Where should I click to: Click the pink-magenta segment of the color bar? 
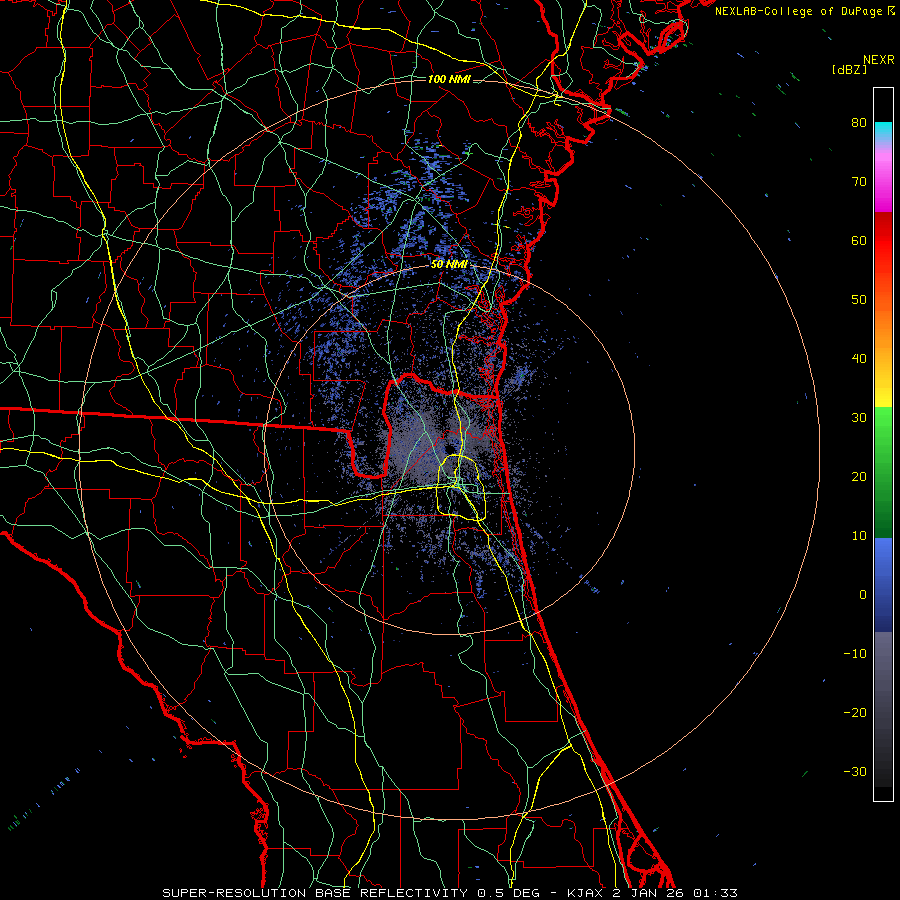pyautogui.click(x=883, y=178)
